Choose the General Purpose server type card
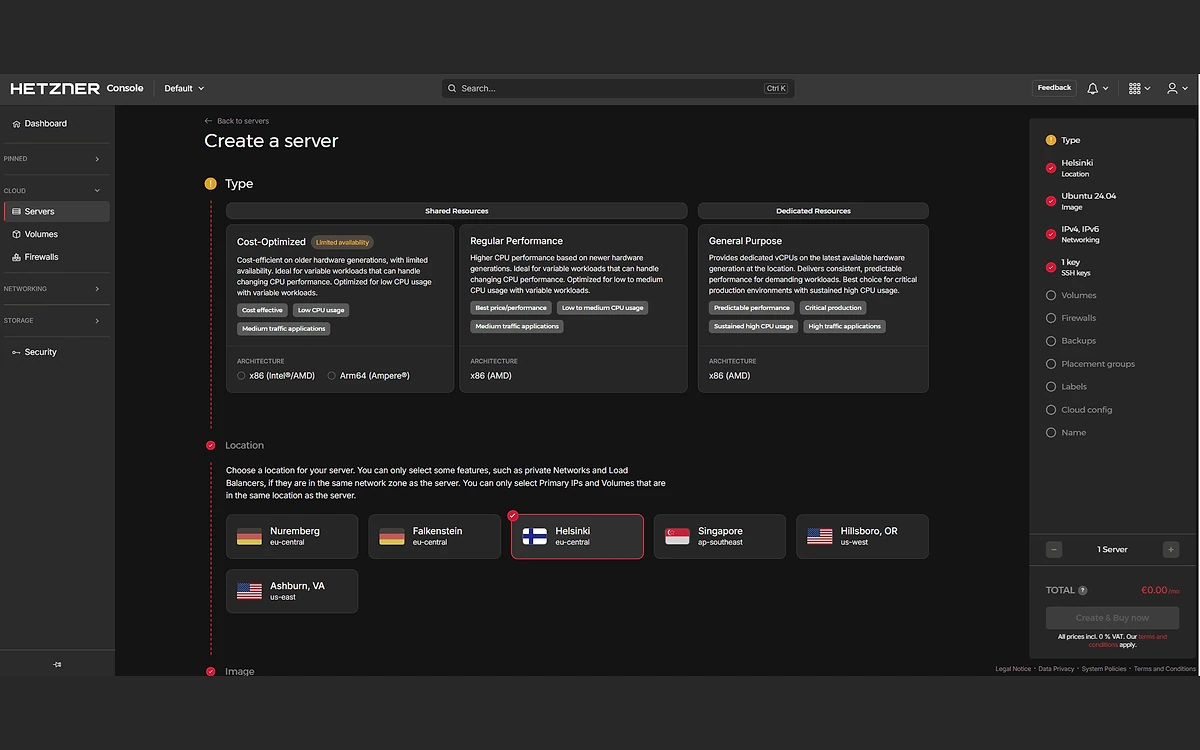The image size is (1200, 750). pyautogui.click(x=813, y=308)
